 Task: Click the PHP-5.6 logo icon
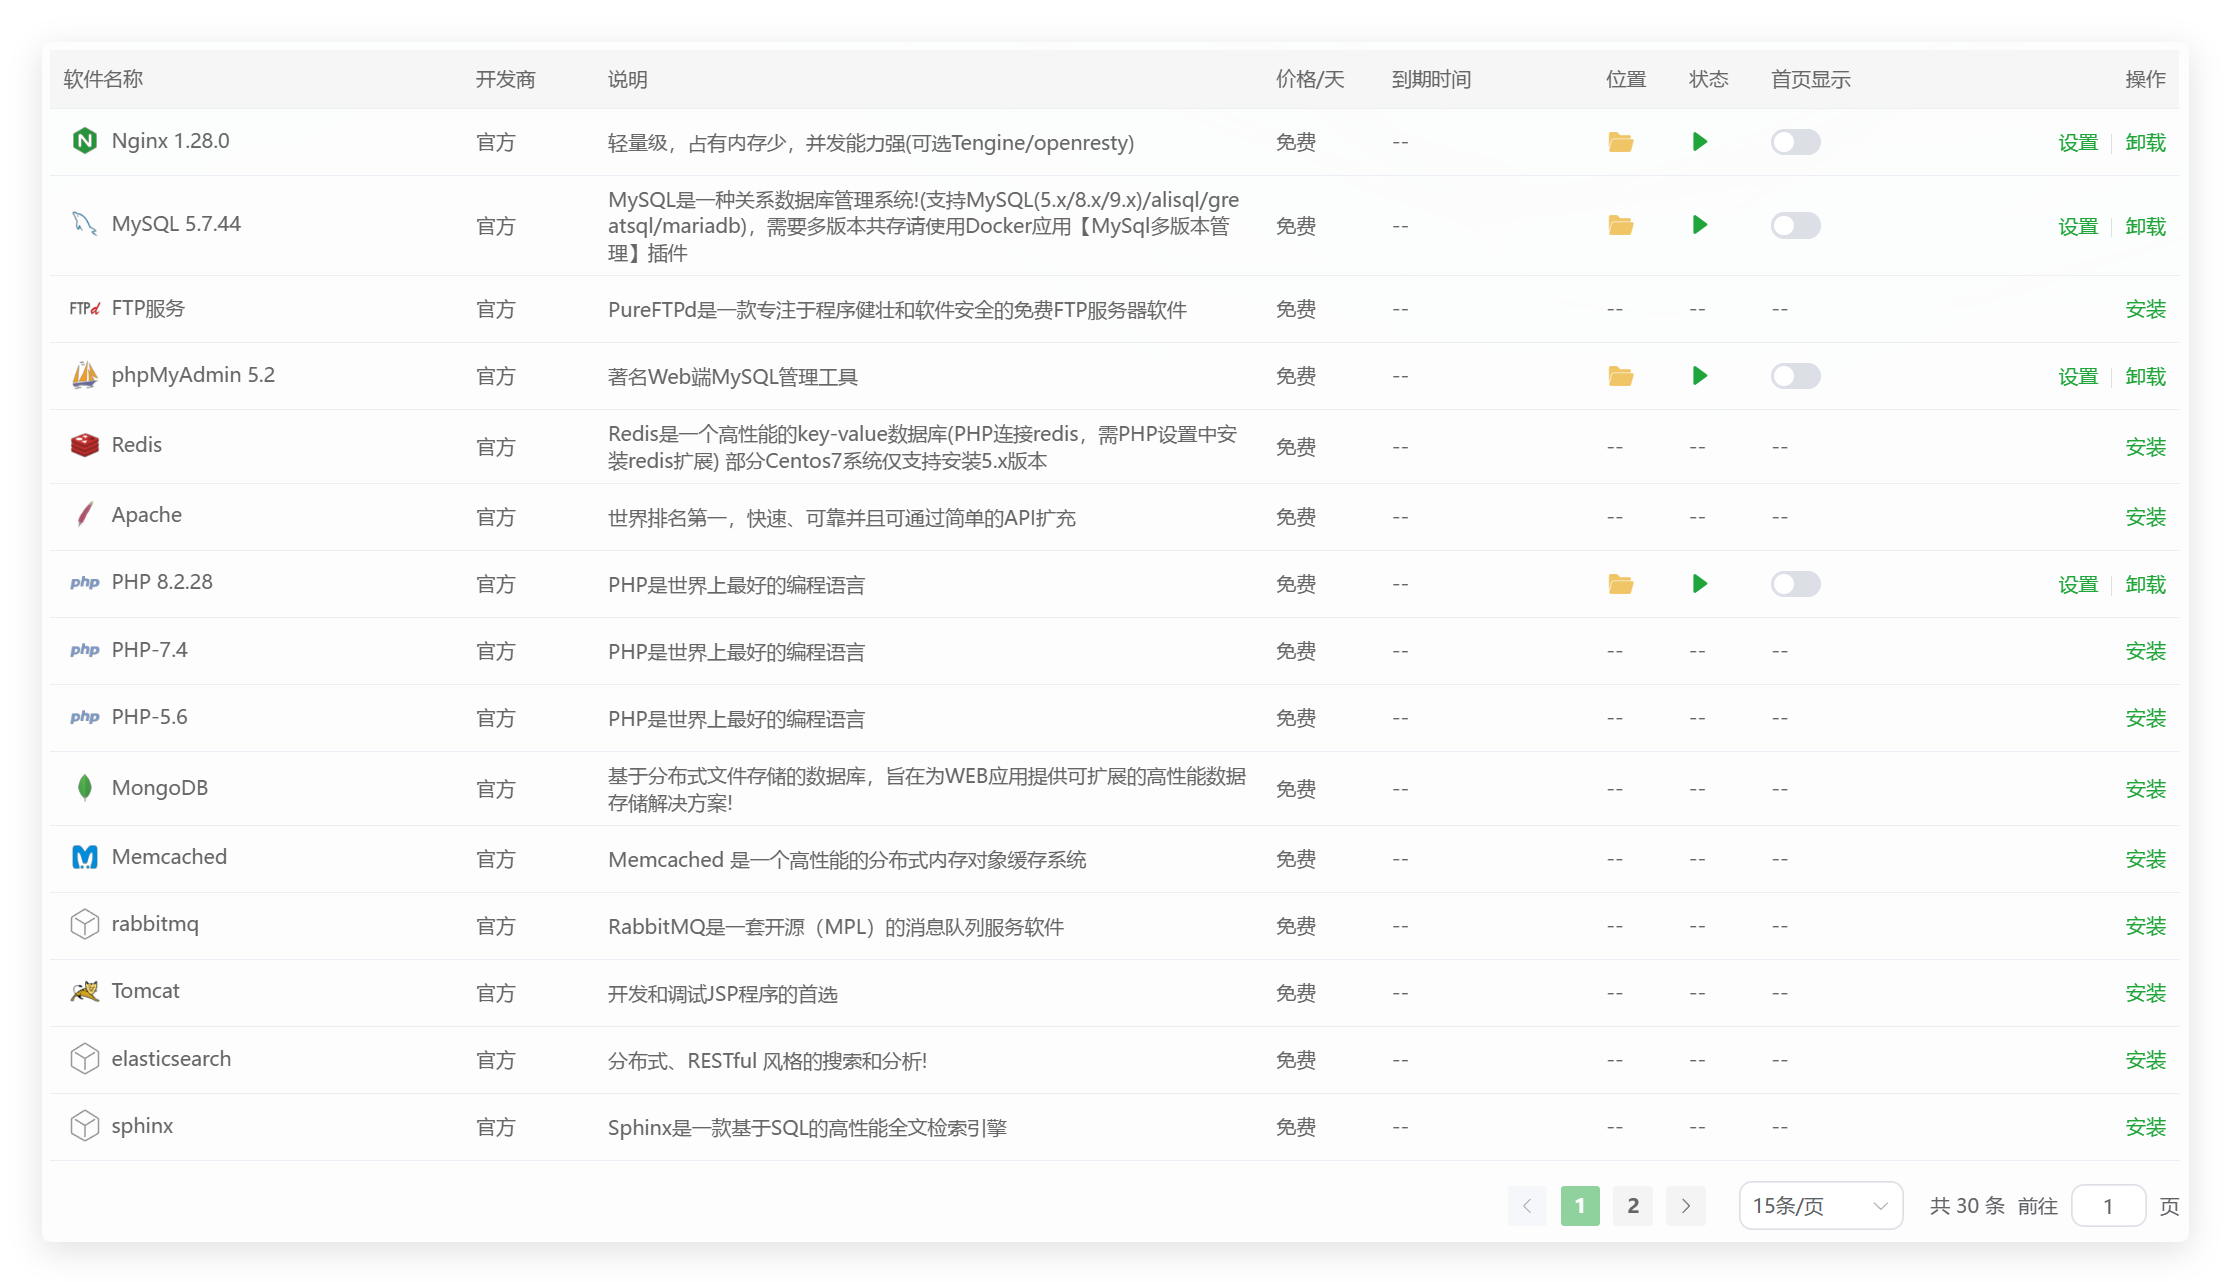[85, 717]
